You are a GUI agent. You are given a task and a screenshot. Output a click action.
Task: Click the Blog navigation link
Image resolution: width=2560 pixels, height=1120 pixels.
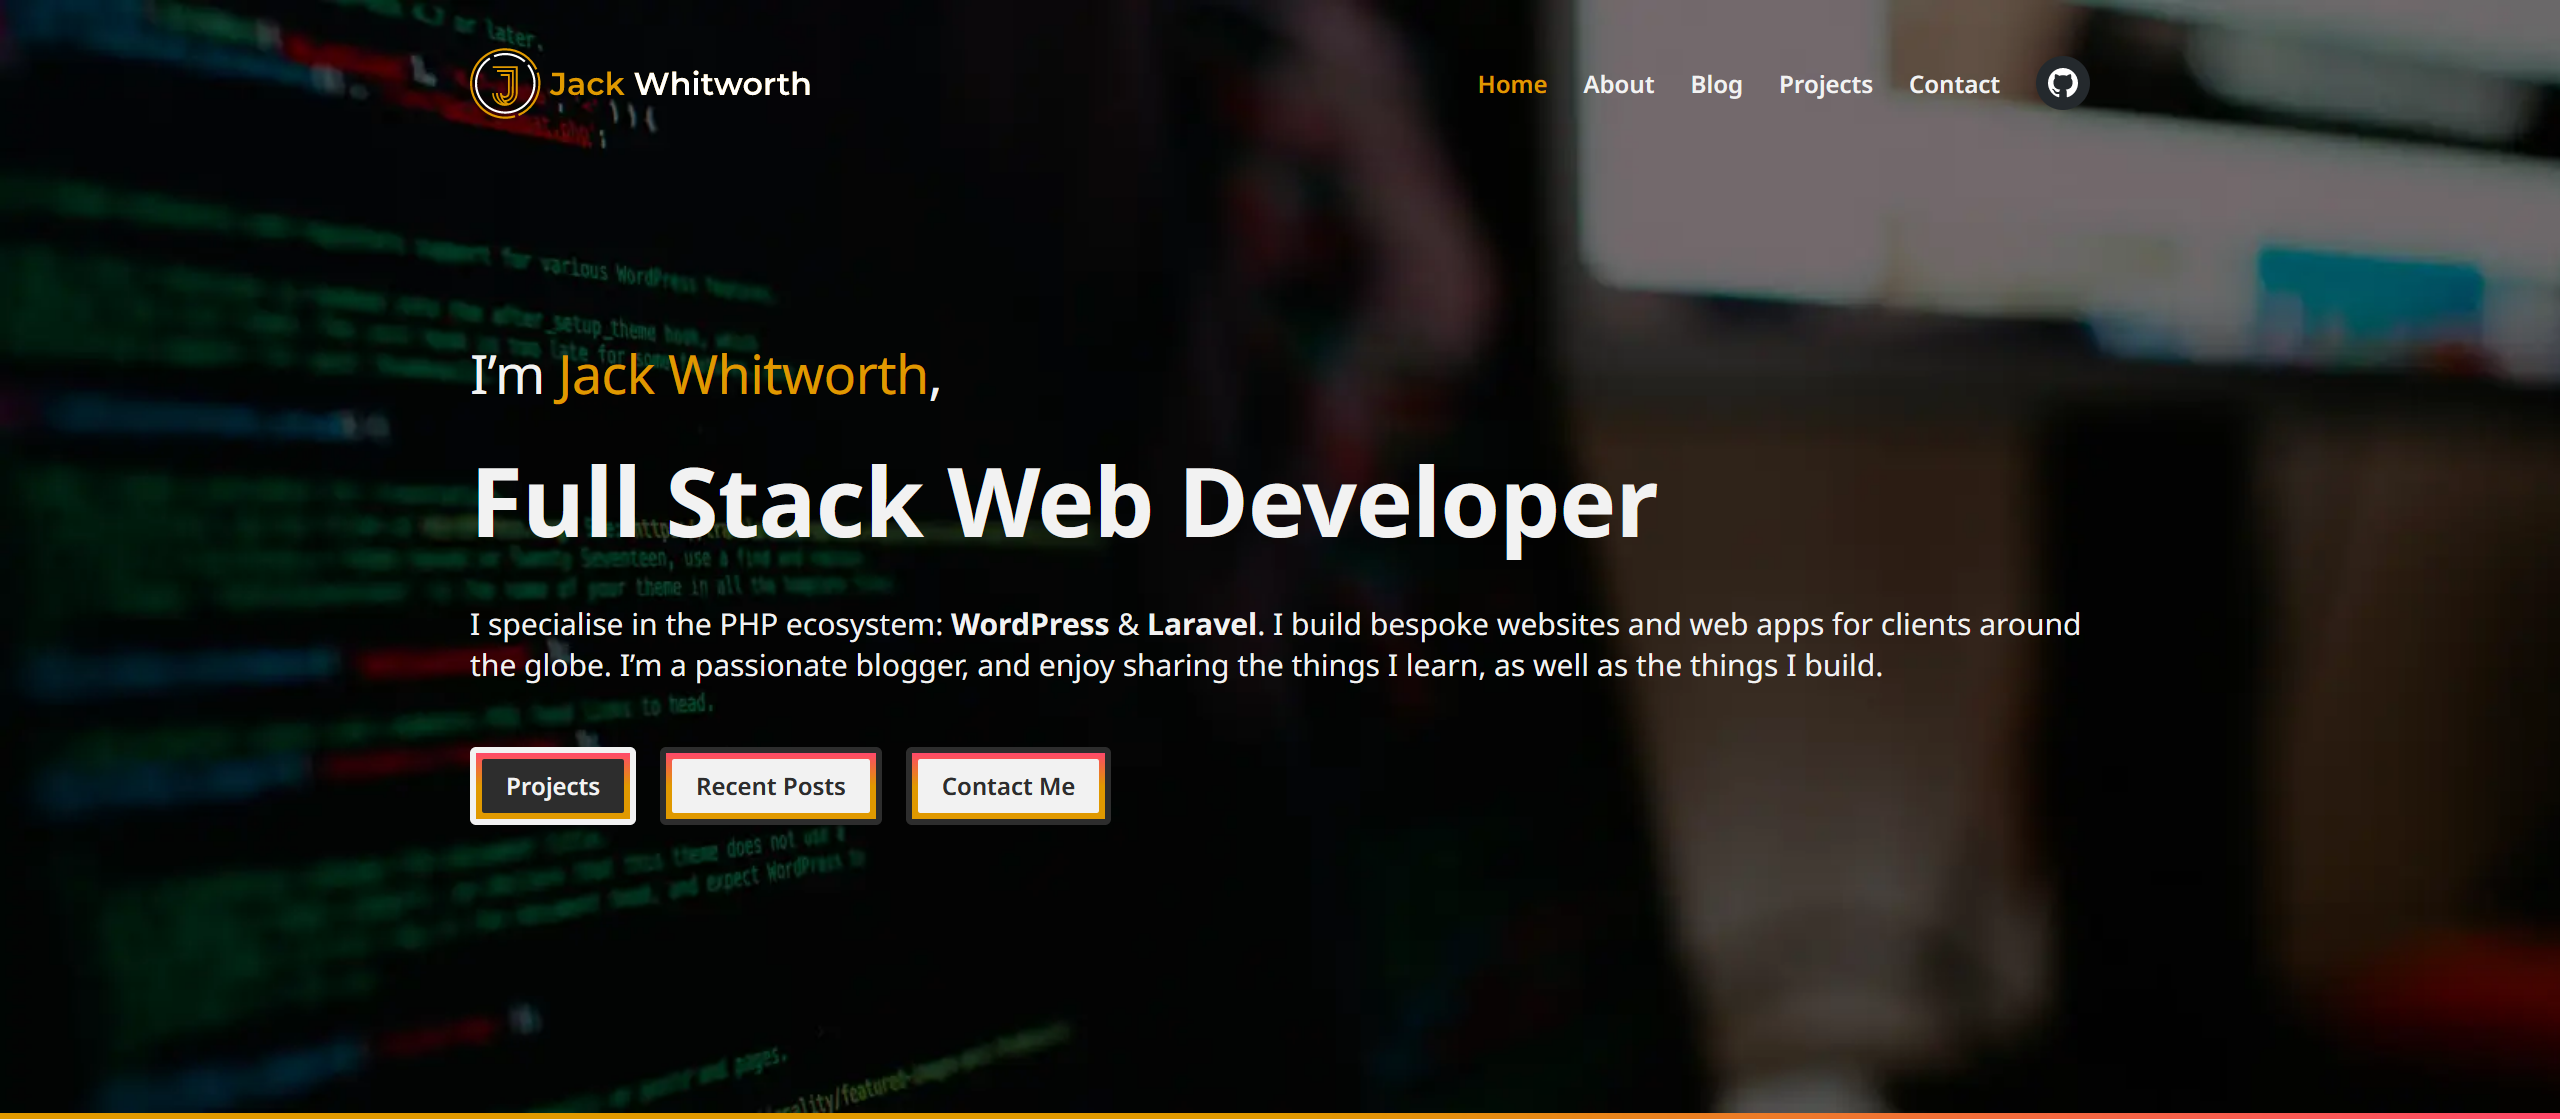(1716, 83)
